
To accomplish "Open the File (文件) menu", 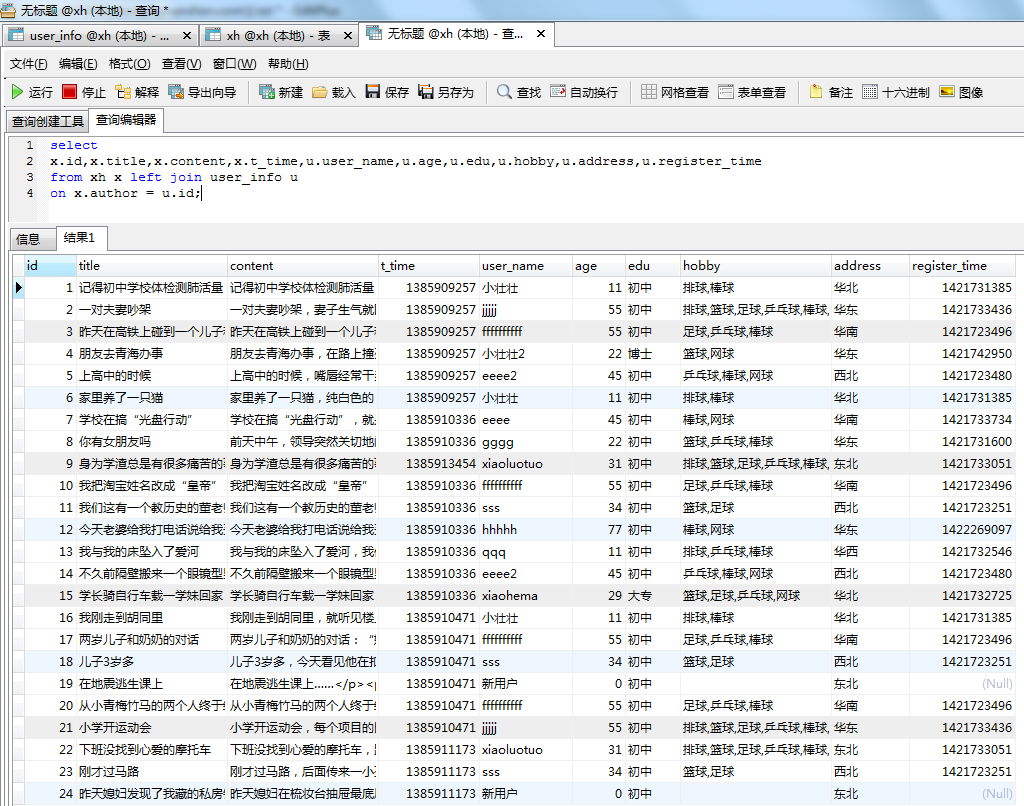I will coord(29,64).
